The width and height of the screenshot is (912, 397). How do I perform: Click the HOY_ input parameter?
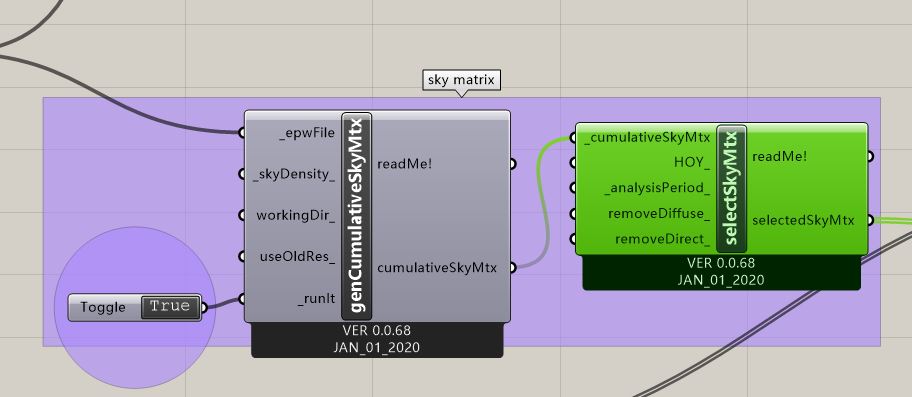coord(692,162)
